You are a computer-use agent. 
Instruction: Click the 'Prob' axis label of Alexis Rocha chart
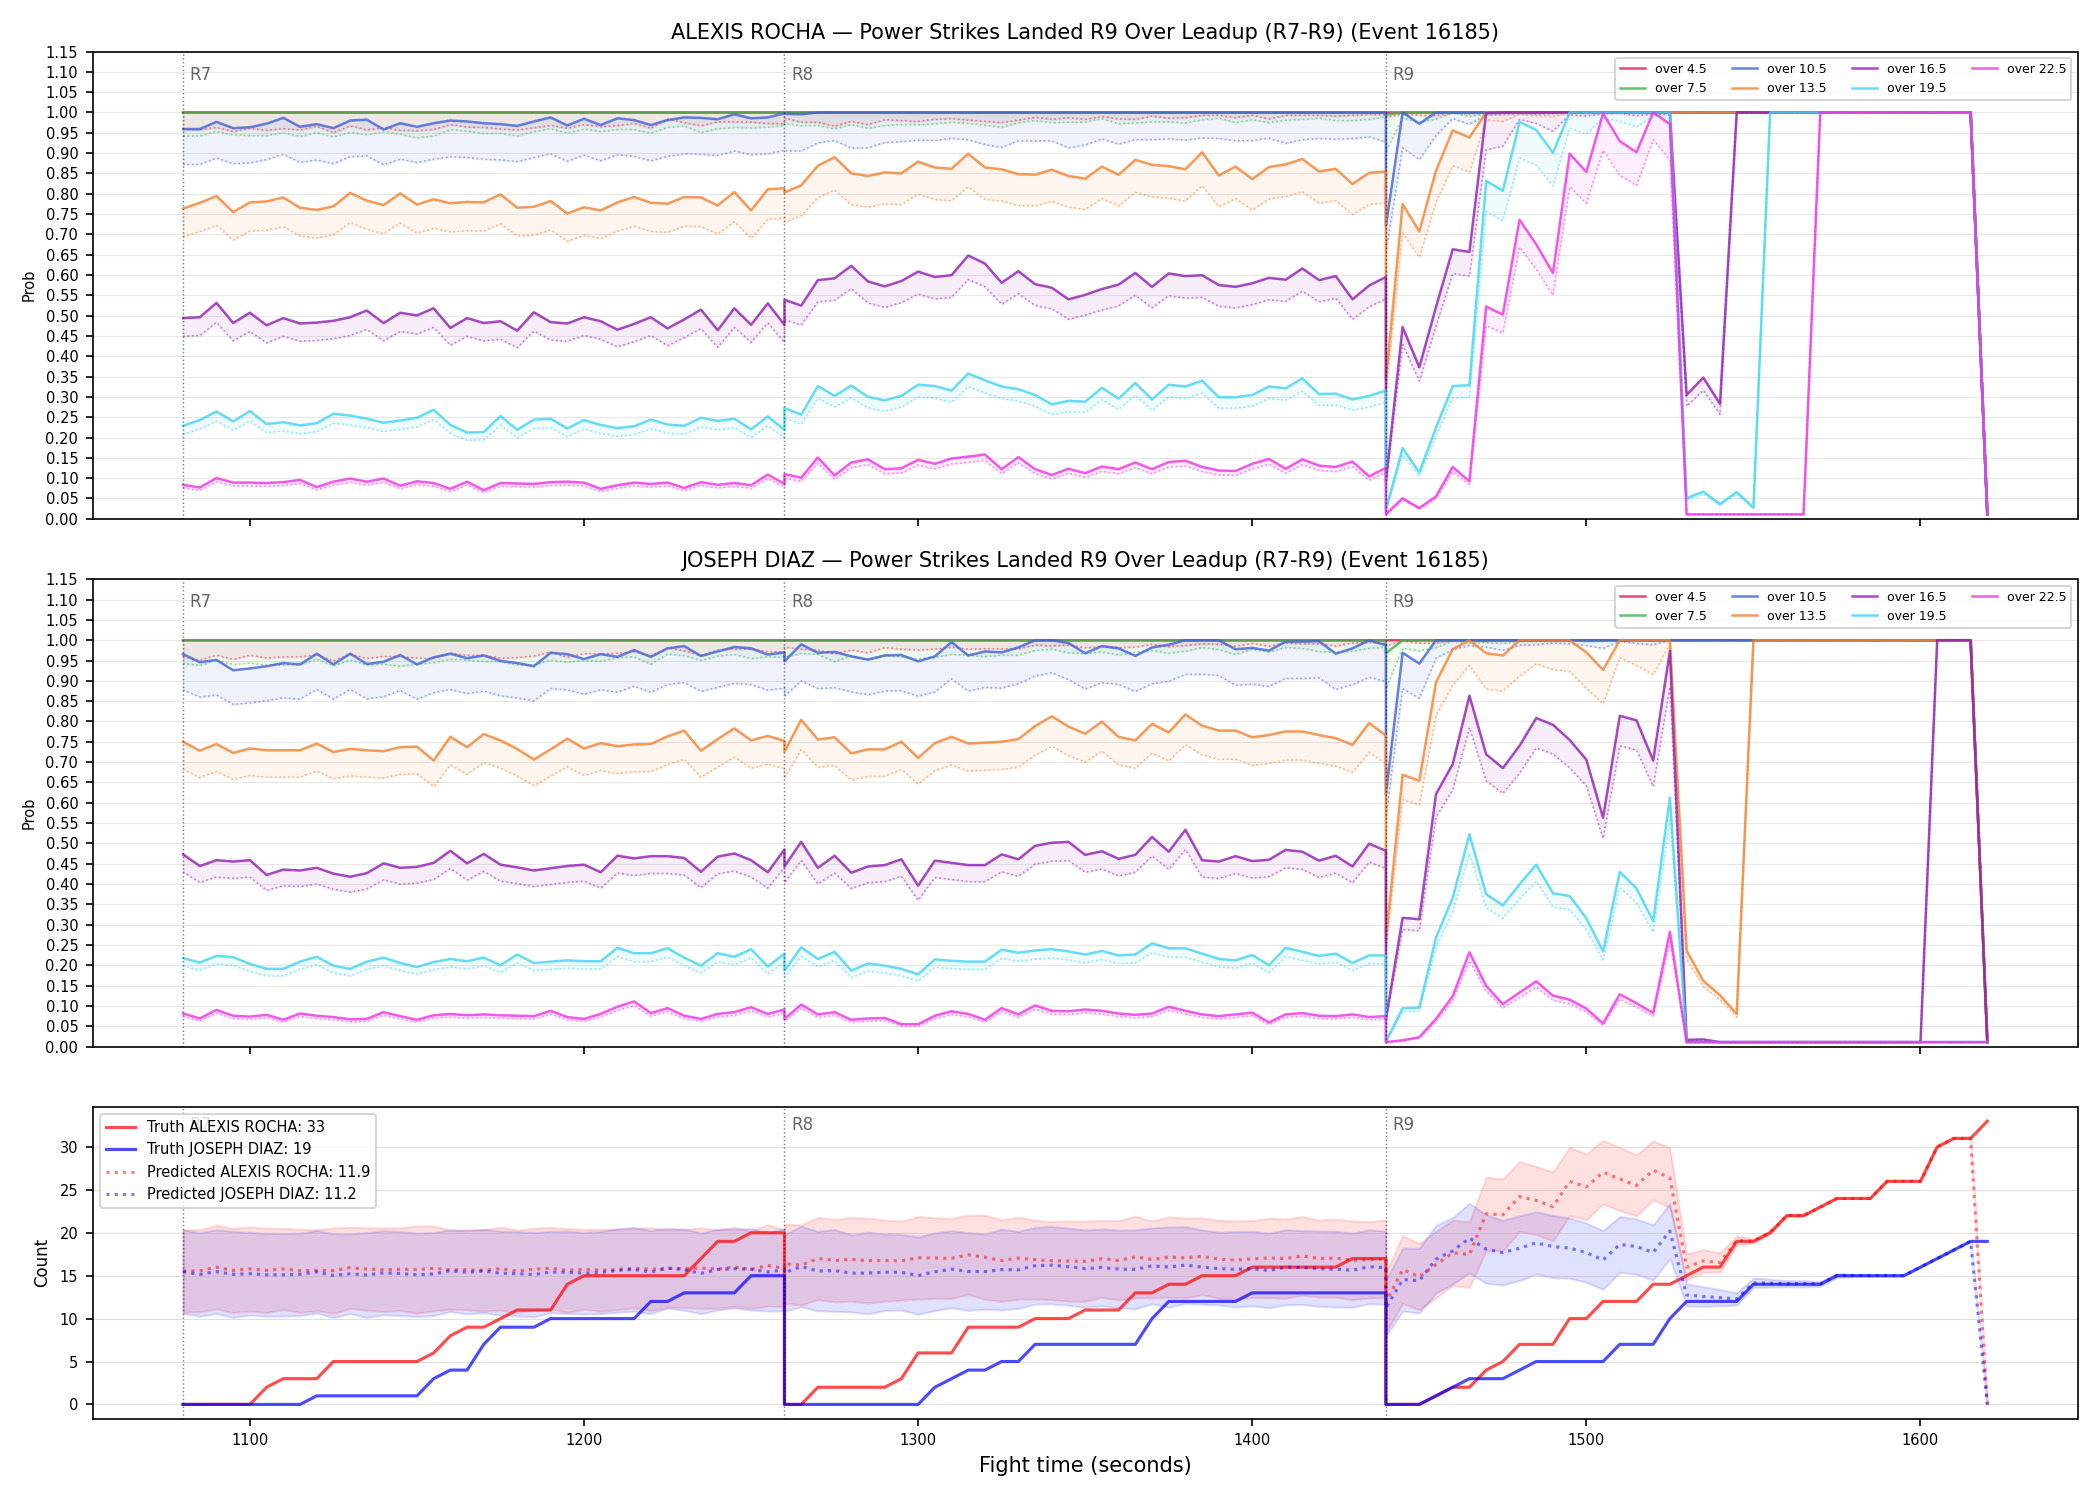(x=29, y=286)
